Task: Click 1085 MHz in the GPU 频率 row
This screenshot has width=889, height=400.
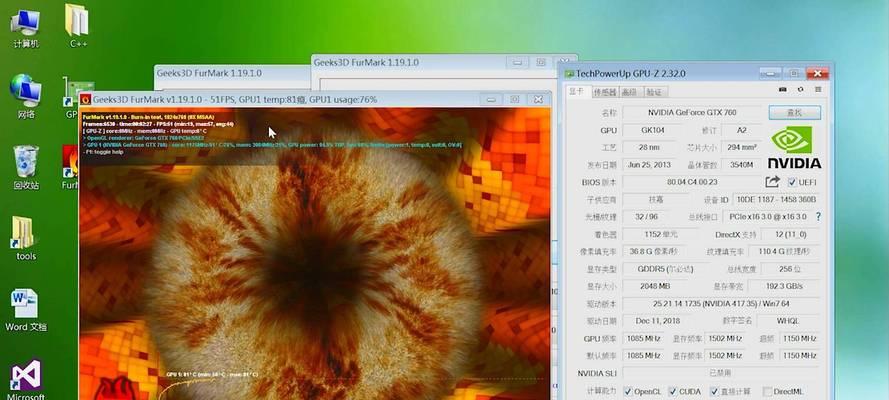Action: (x=644, y=338)
